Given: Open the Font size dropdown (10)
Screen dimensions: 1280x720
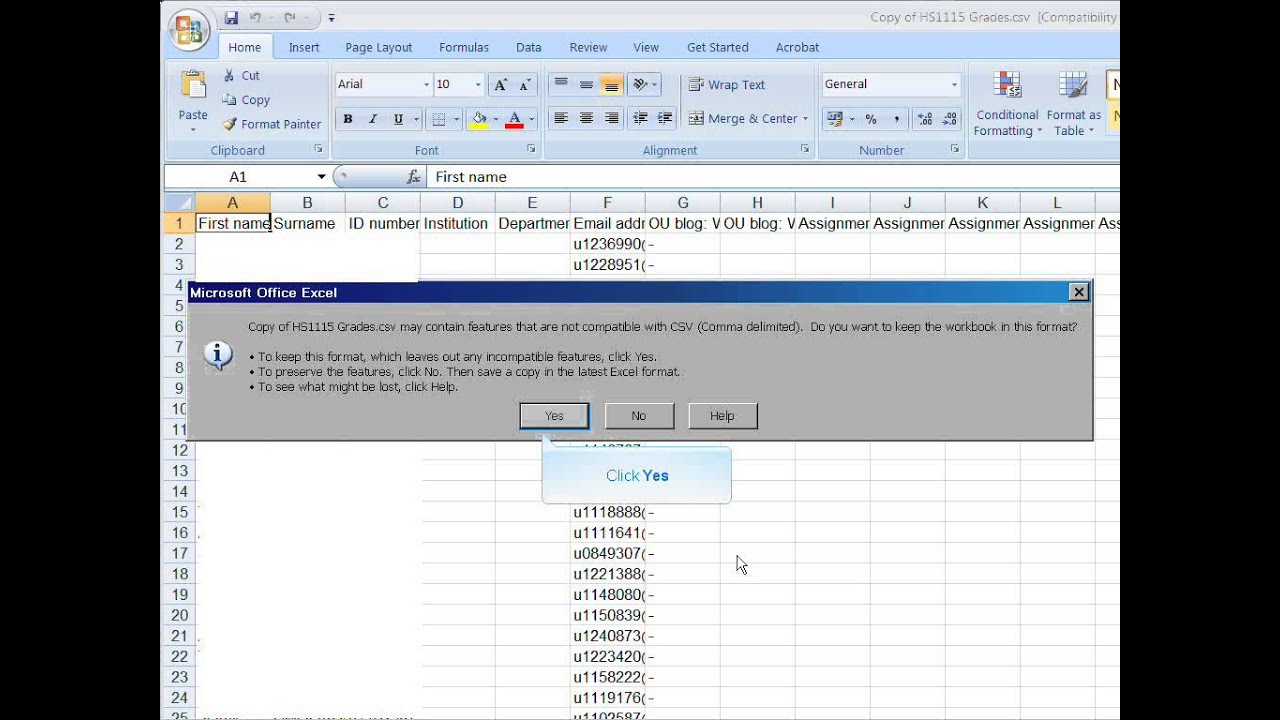Looking at the screenshot, I should click(x=478, y=85).
